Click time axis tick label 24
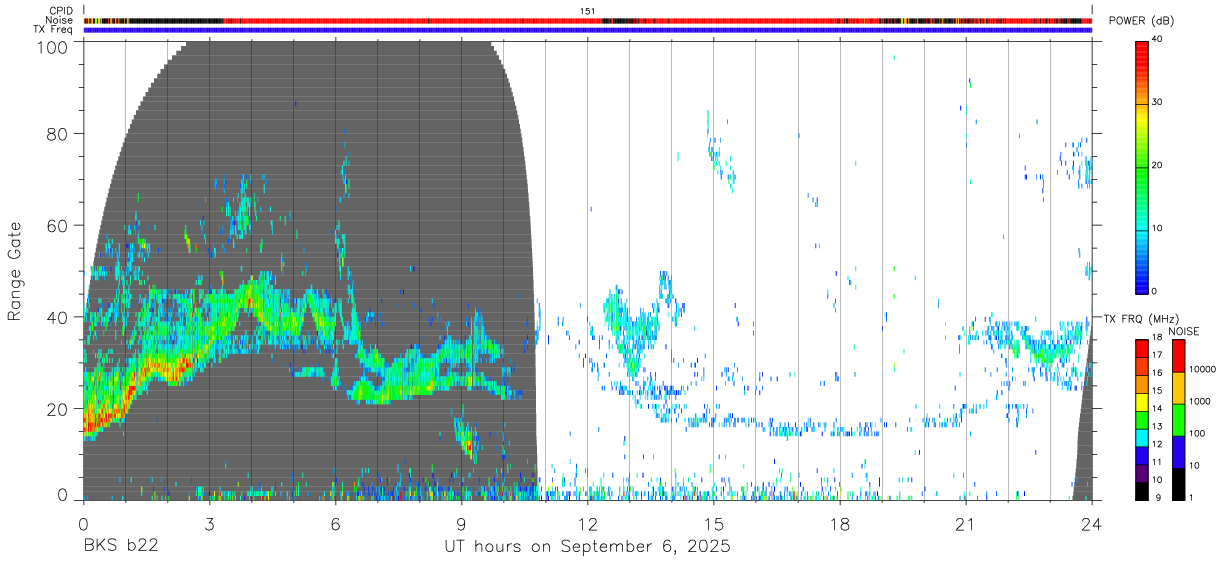 coord(1092,524)
